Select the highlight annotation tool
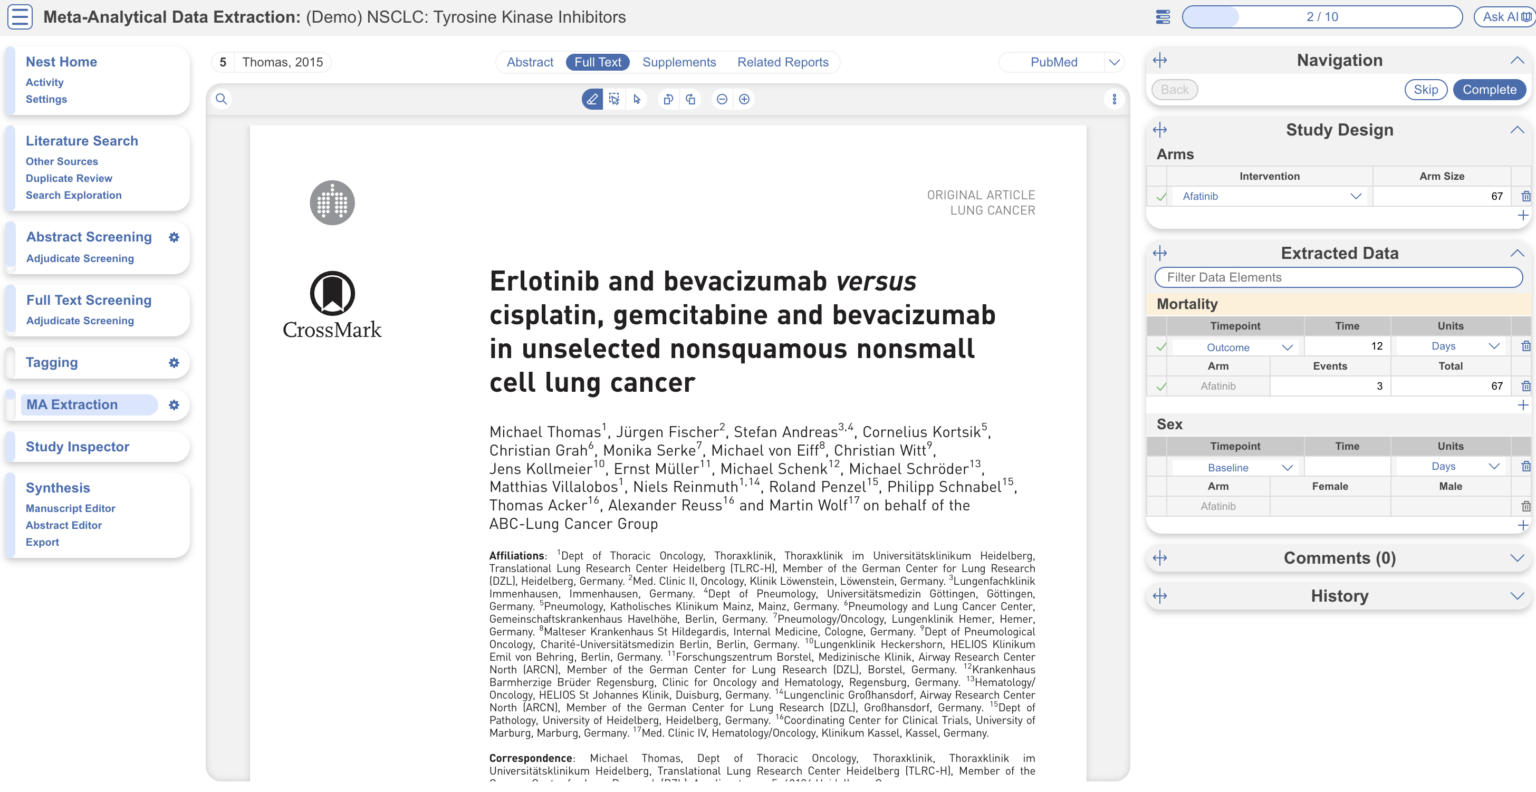 click(x=593, y=99)
